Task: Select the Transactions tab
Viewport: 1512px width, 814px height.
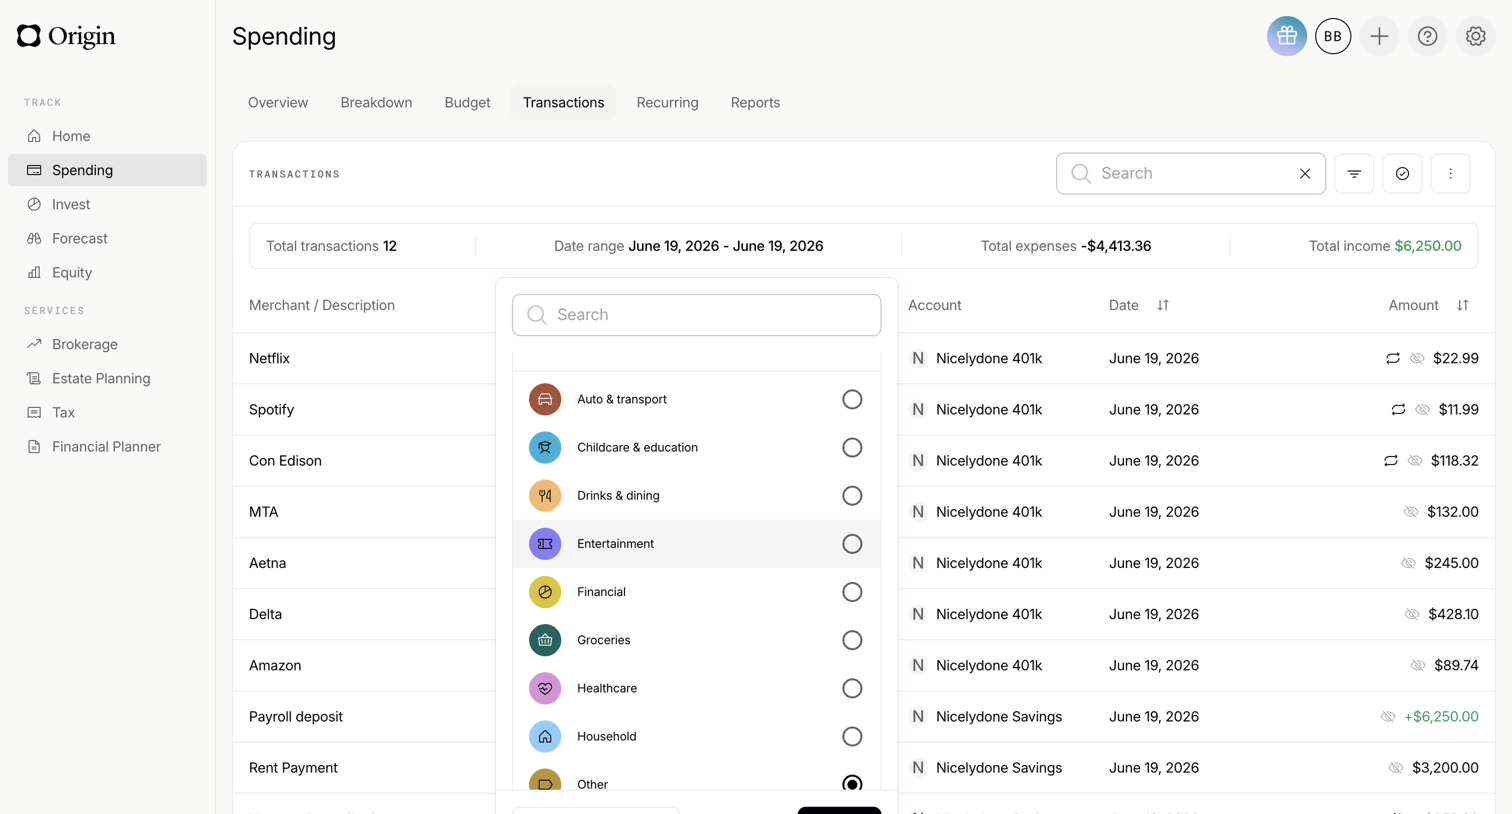Action: pos(563,102)
